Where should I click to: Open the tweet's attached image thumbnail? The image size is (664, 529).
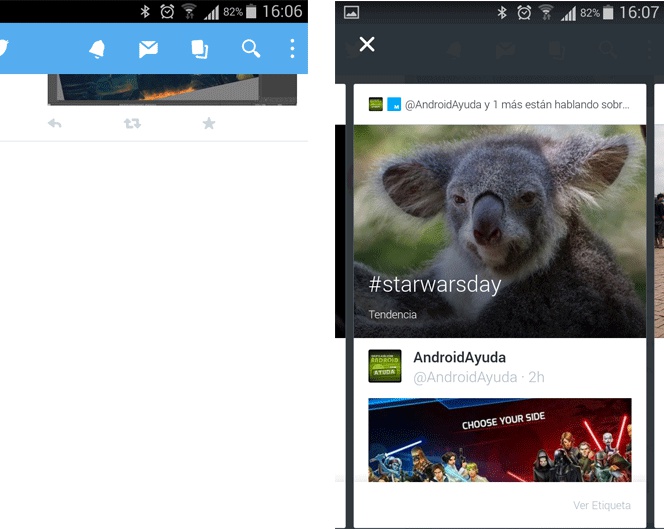(x=172, y=89)
